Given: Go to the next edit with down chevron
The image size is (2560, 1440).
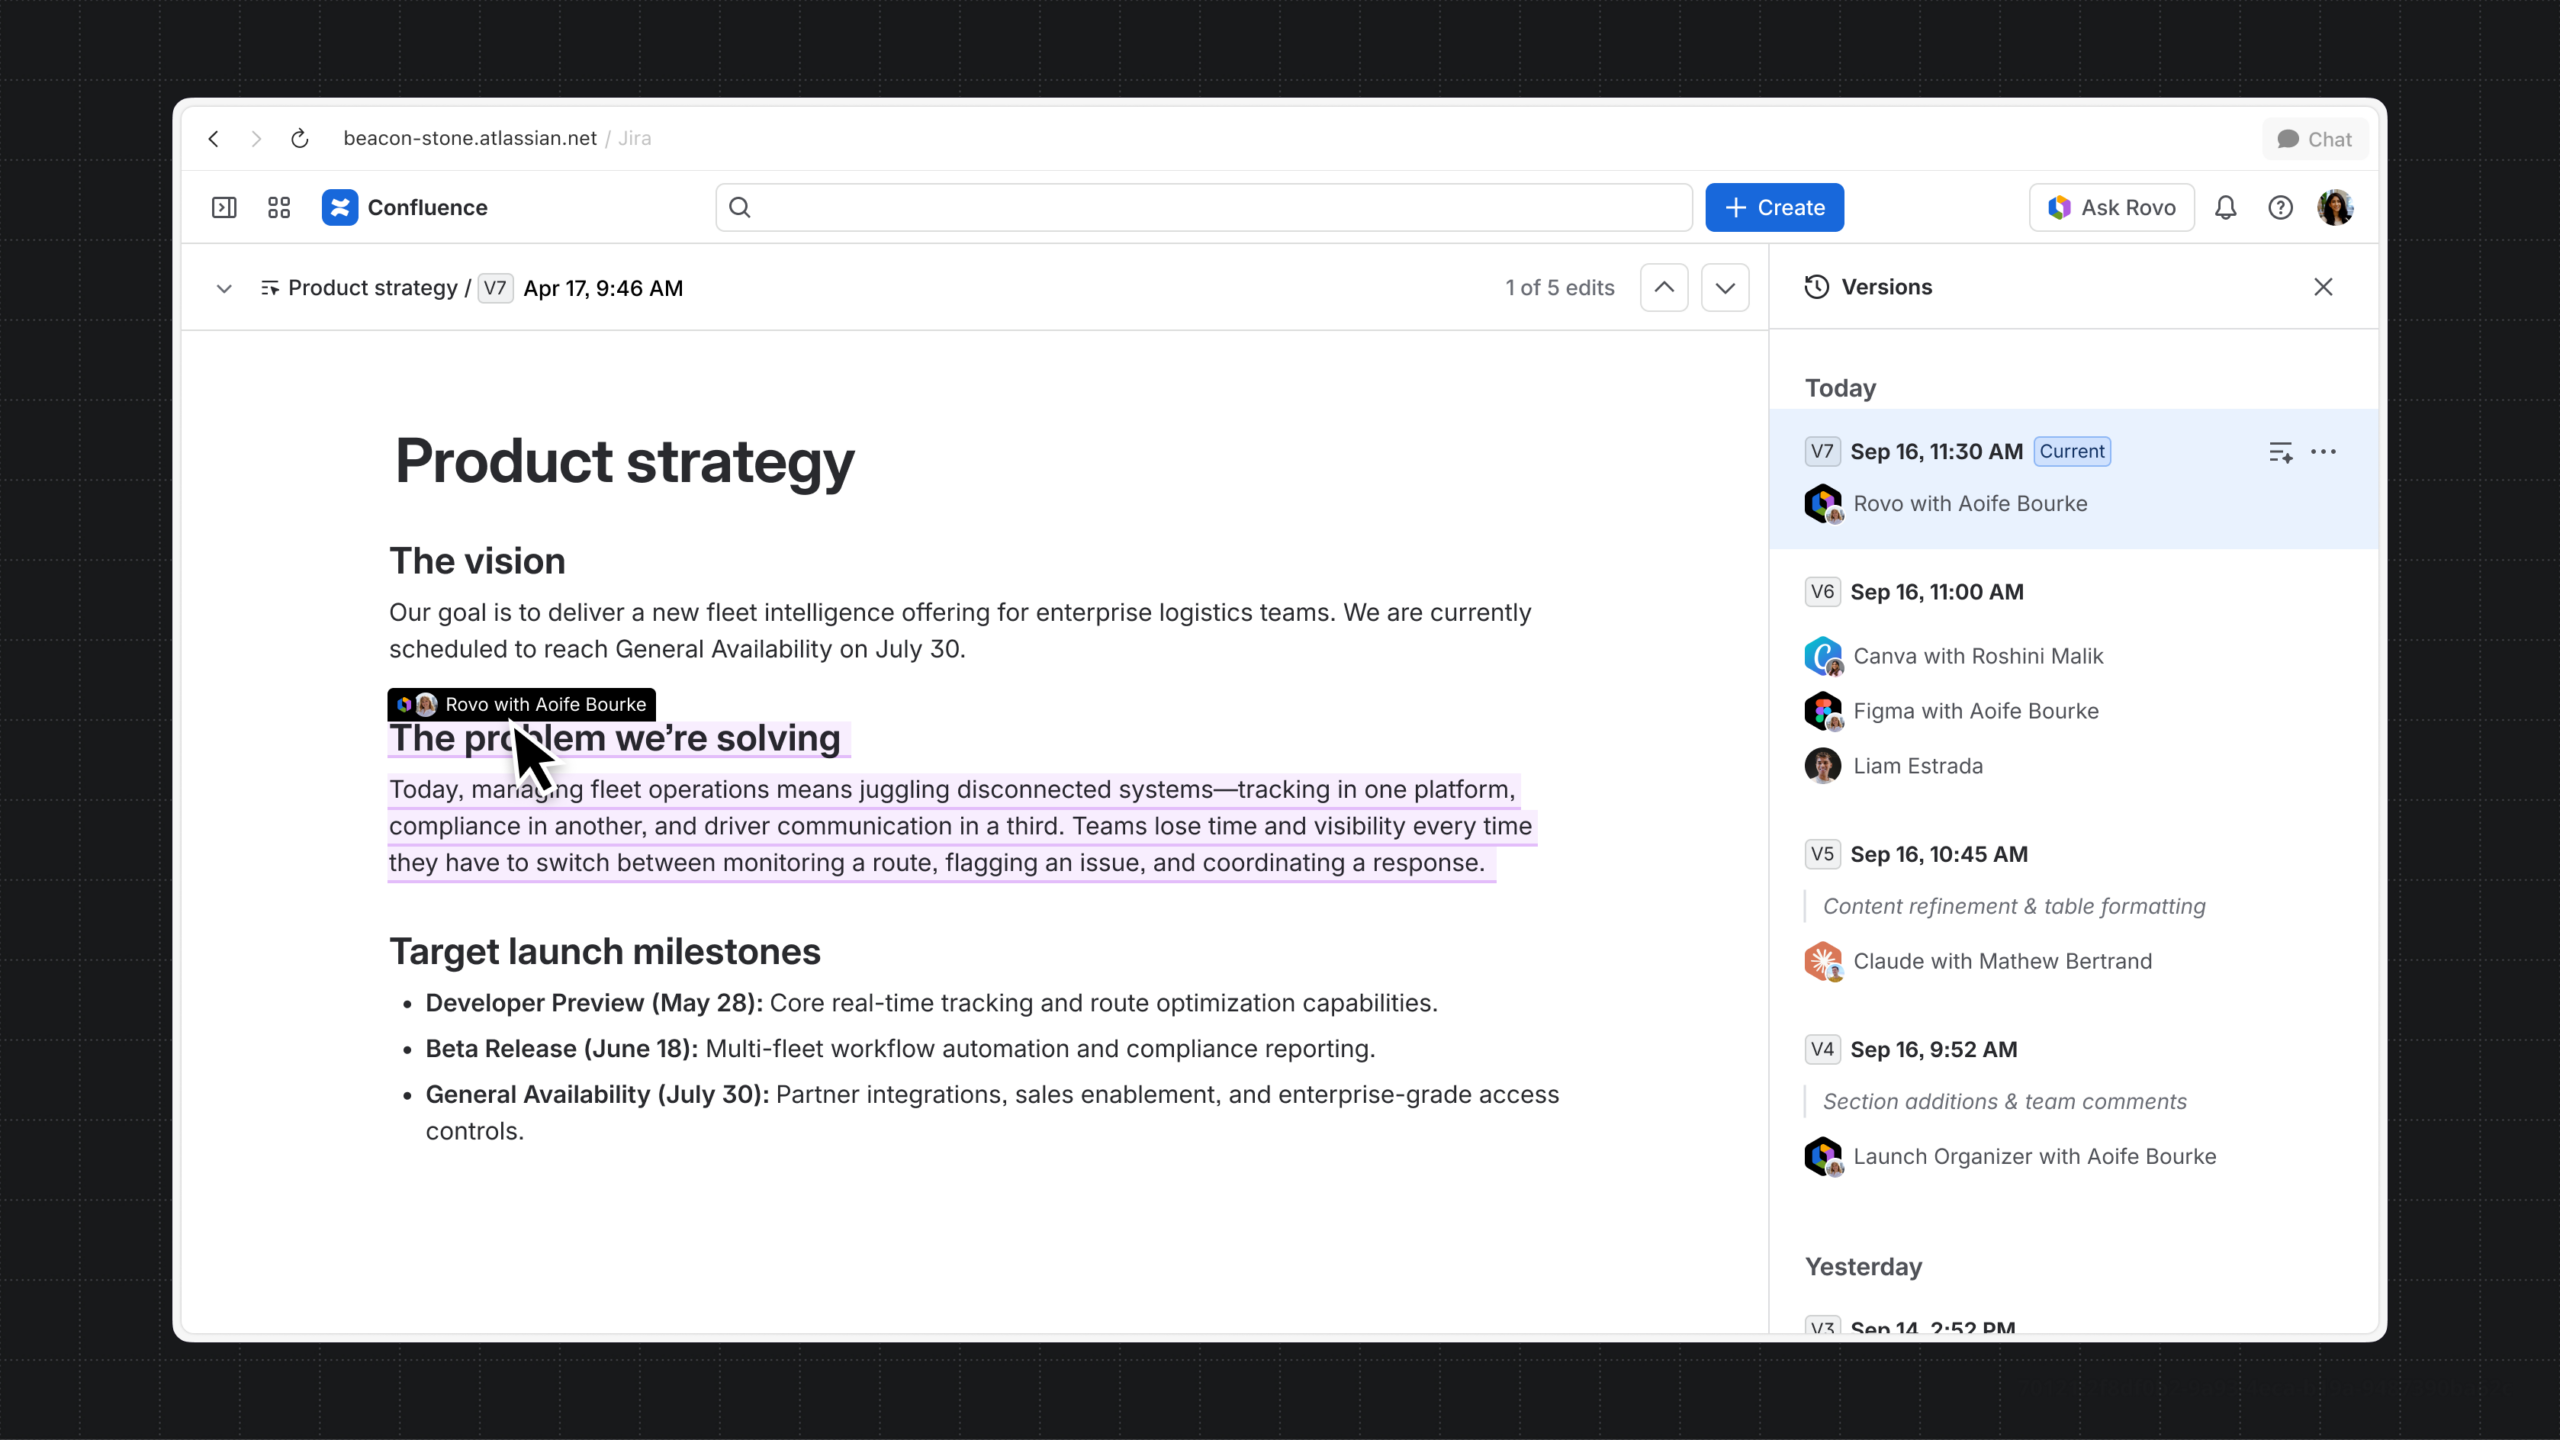Looking at the screenshot, I should click(1725, 288).
